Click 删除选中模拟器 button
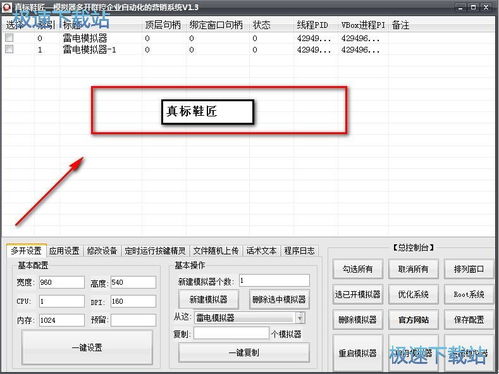Screen dimensions: 499x374 coord(279,299)
